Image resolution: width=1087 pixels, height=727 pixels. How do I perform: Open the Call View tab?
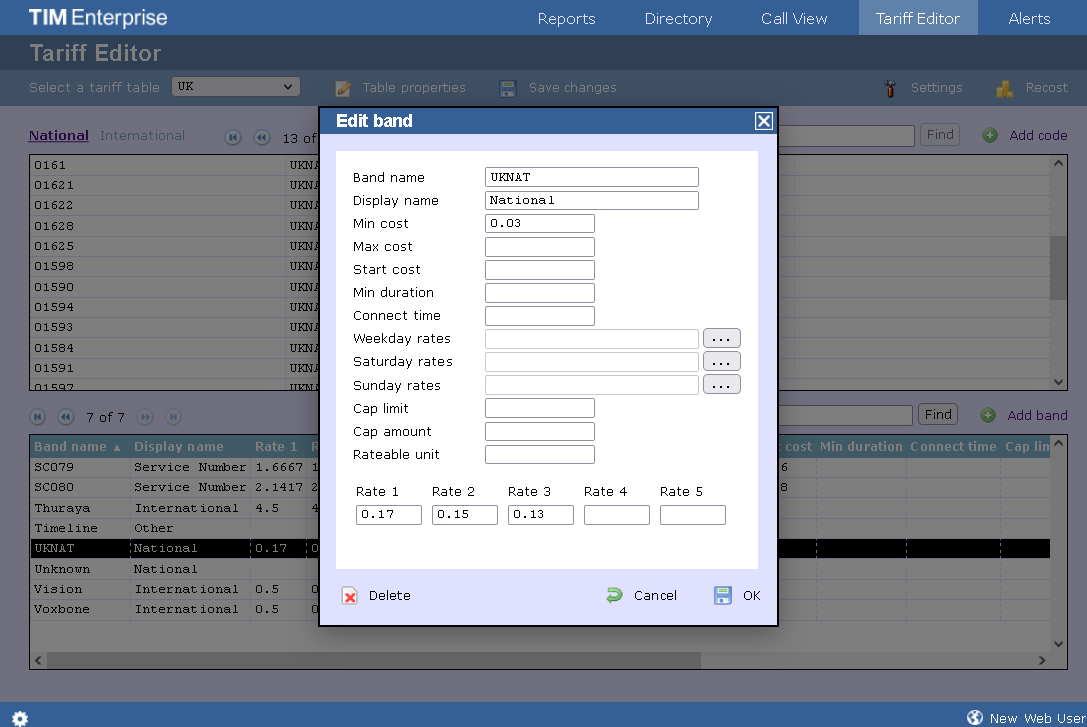point(794,18)
